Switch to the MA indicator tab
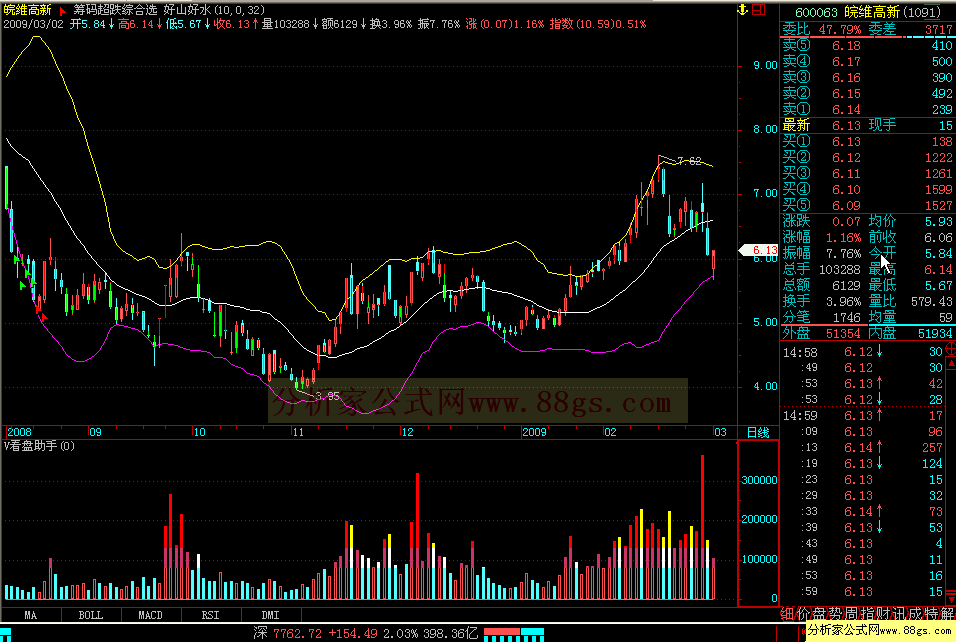The height and width of the screenshot is (642, 956). [30, 615]
